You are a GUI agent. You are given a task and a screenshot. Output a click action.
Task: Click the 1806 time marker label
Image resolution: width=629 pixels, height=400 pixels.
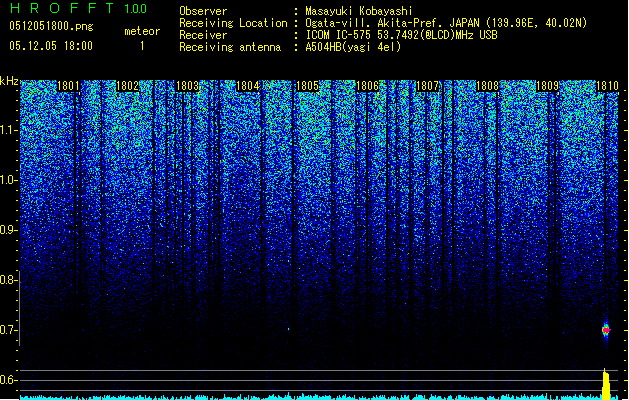click(x=367, y=86)
